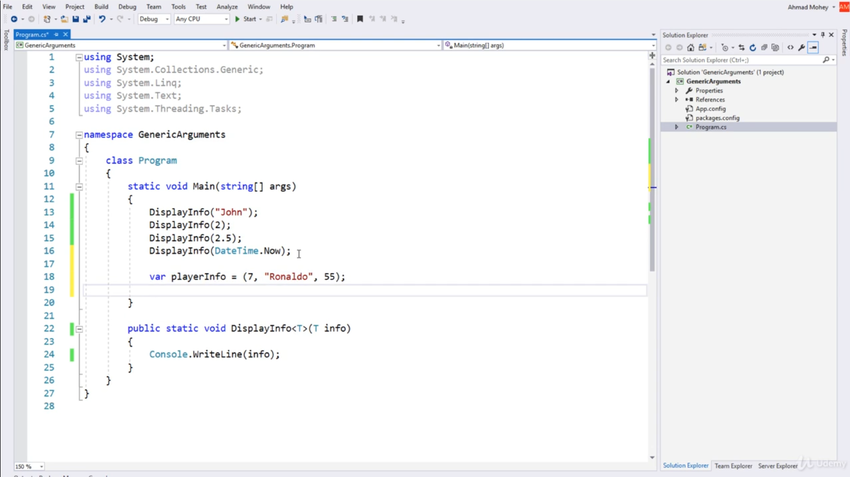Viewport: 850px width, 477px height.
Task: Pin the Solution Explorer panel (auto hide)
Action: pyautogui.click(x=823, y=35)
